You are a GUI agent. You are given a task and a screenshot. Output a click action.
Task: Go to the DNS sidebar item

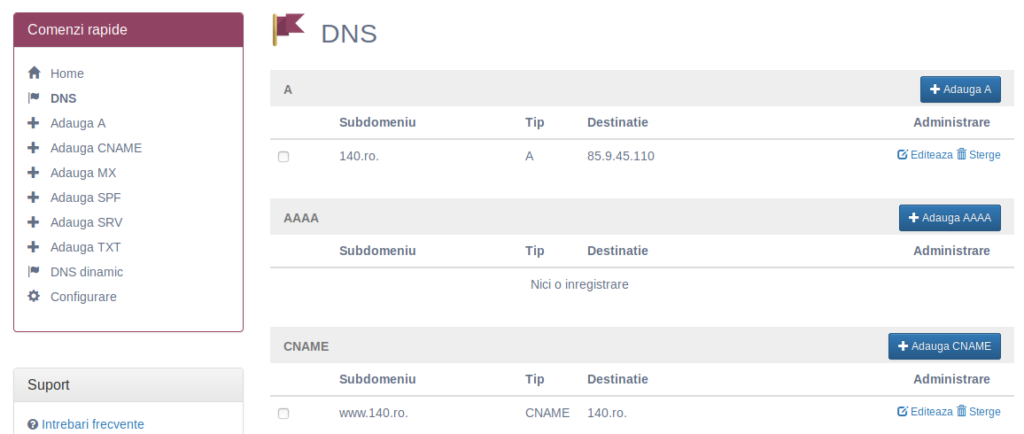tap(63, 98)
